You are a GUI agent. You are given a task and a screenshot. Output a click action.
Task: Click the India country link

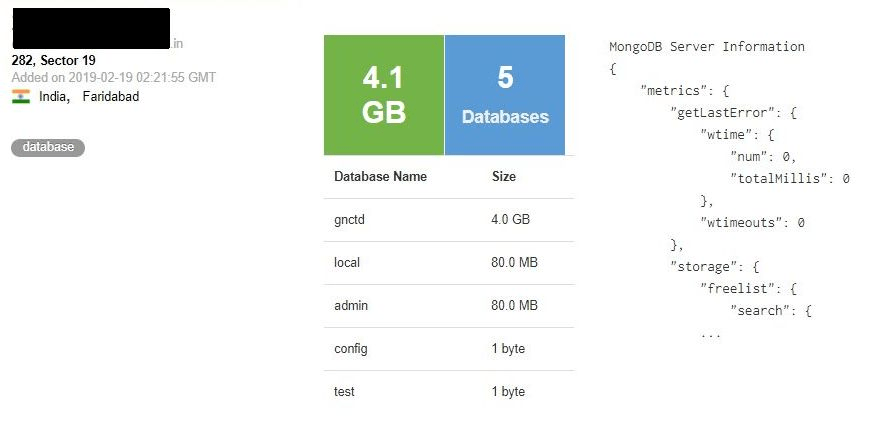[x=54, y=97]
